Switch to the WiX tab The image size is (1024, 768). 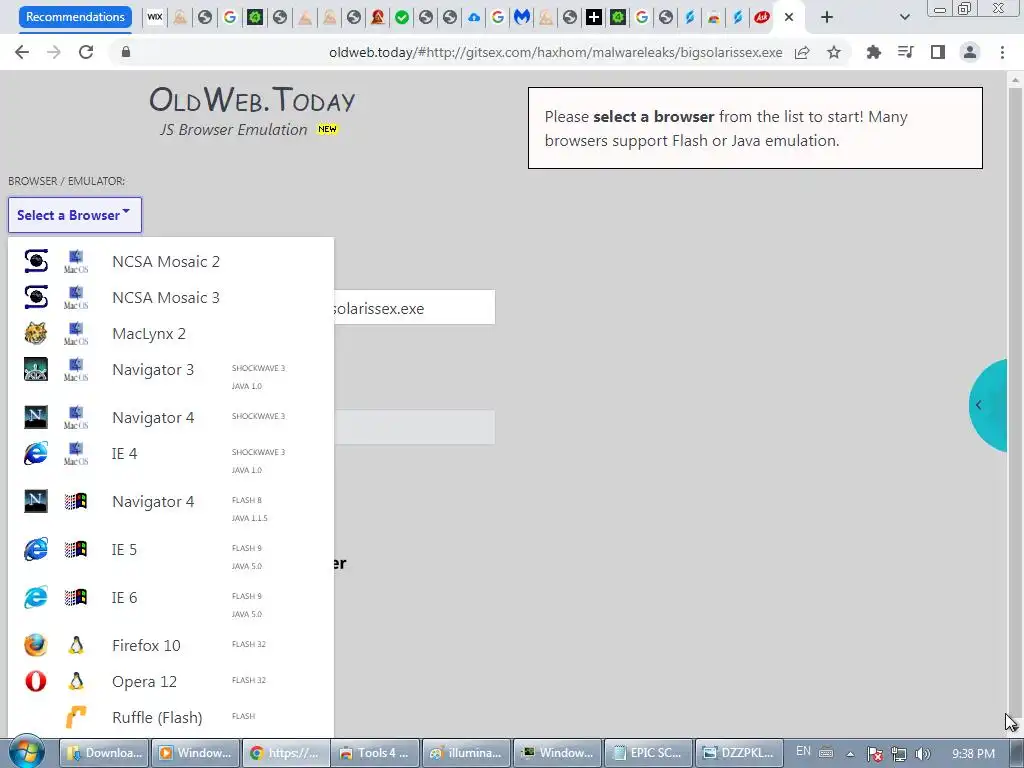(x=155, y=17)
